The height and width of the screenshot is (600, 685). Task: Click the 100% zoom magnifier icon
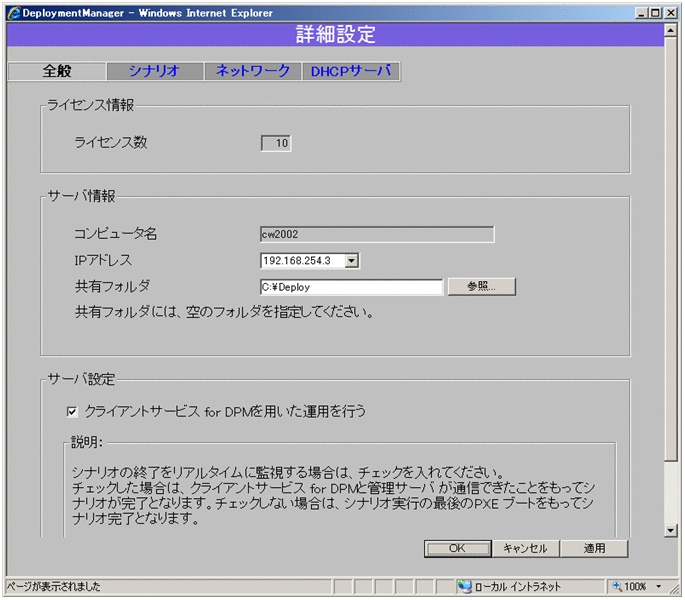pos(617,586)
